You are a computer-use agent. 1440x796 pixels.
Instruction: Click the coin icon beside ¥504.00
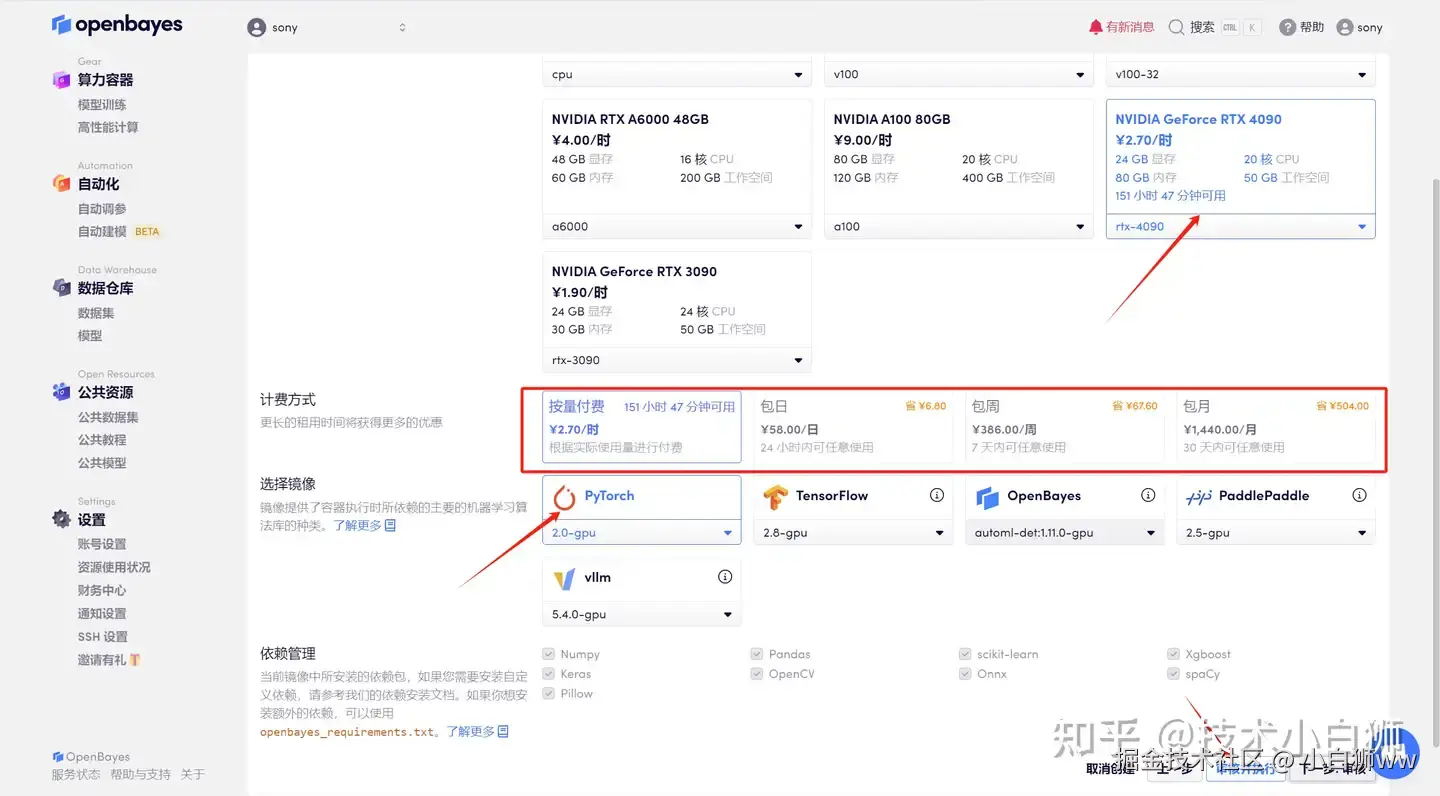point(1322,406)
